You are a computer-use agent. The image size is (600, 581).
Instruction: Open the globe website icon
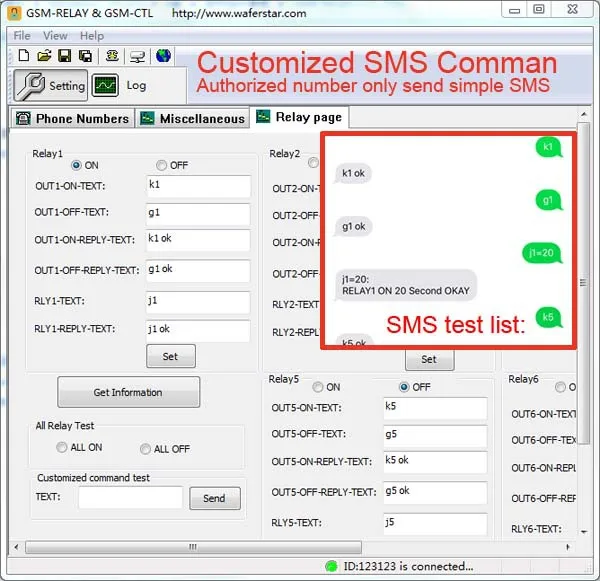(x=163, y=56)
